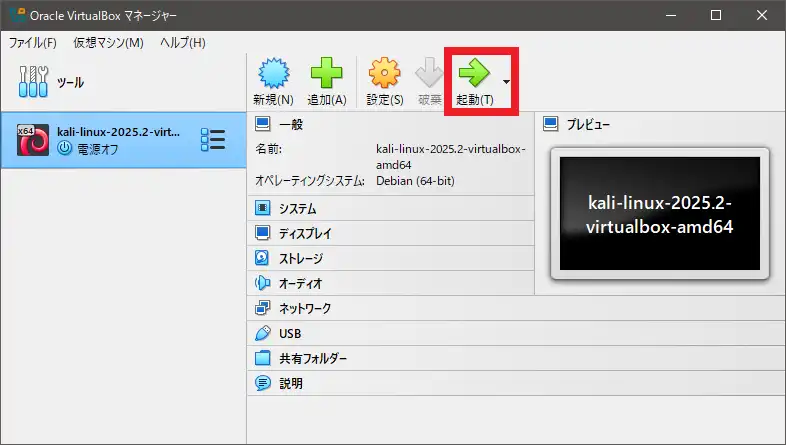Click the プレビュー monitor icon
The width and height of the screenshot is (786, 445).
point(550,124)
